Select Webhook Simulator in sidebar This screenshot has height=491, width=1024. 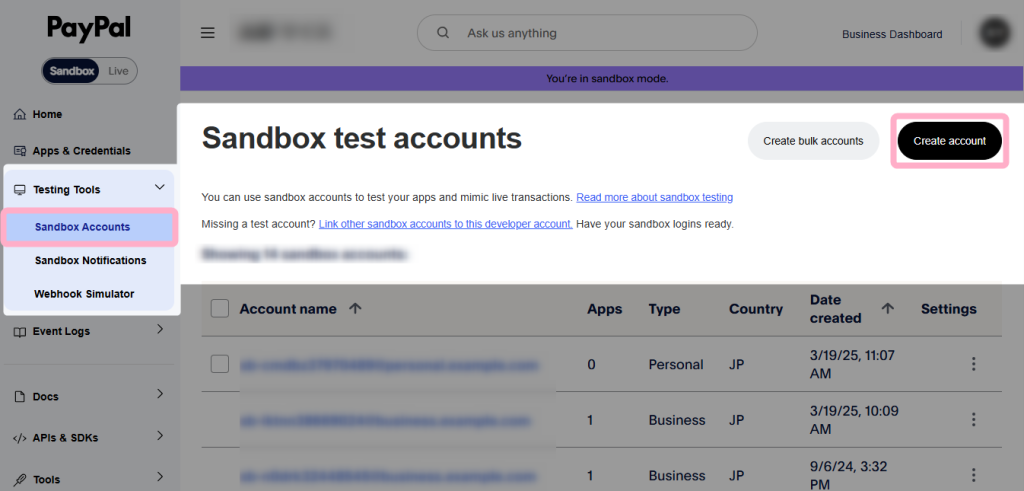pyautogui.click(x=84, y=294)
